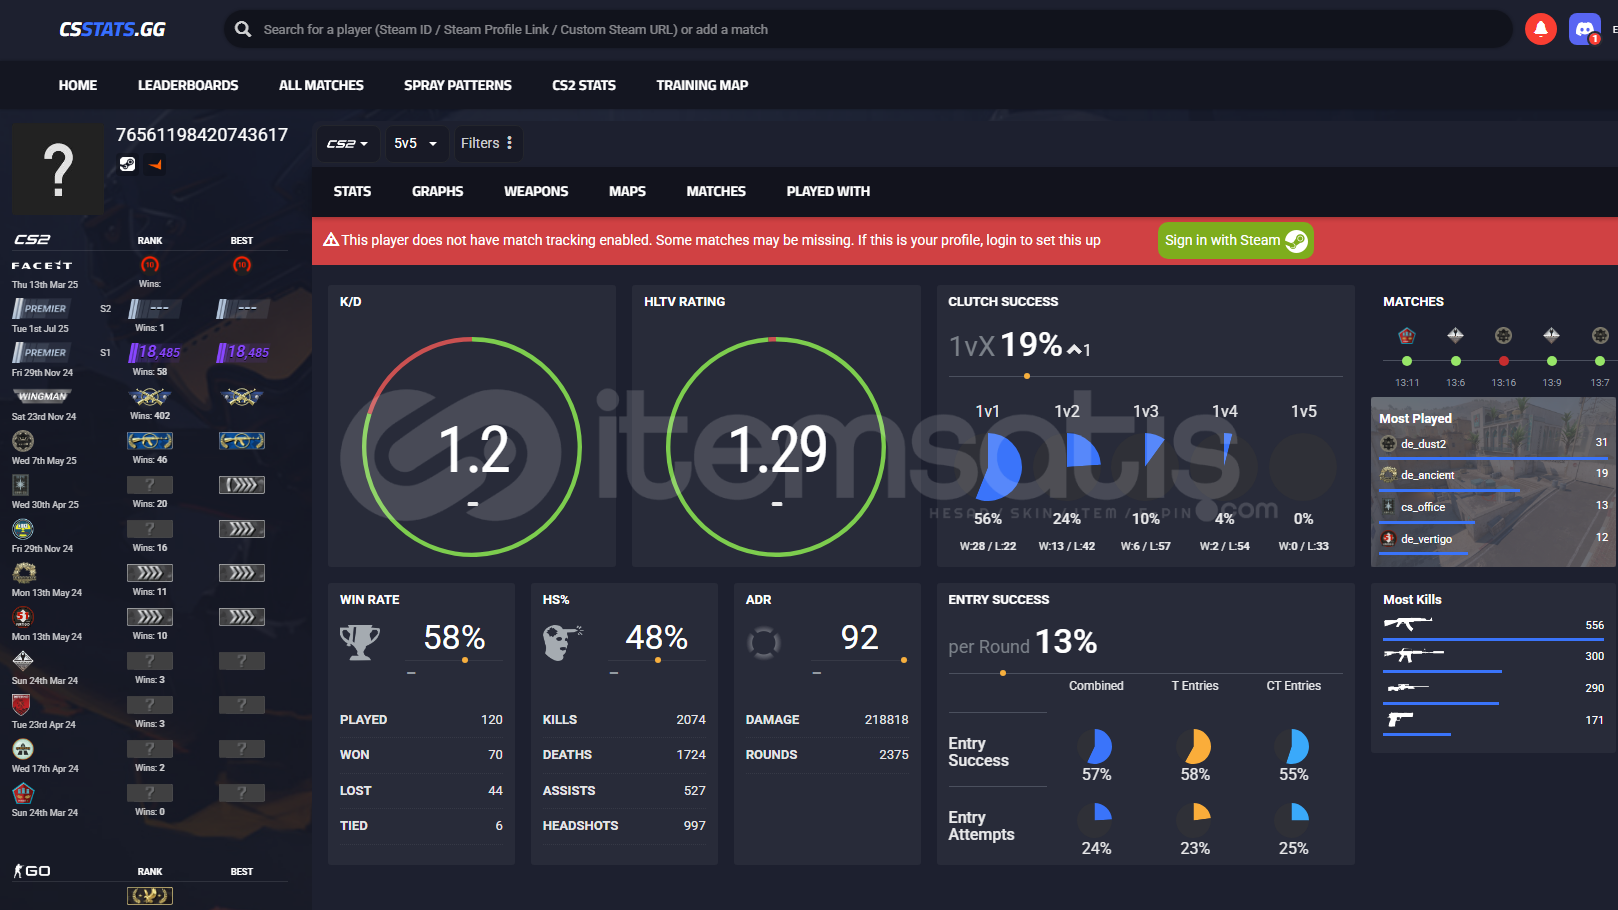This screenshot has width=1618, height=910.
Task: Click the AWP sniper icon with 290 kills
Action: (x=1407, y=688)
